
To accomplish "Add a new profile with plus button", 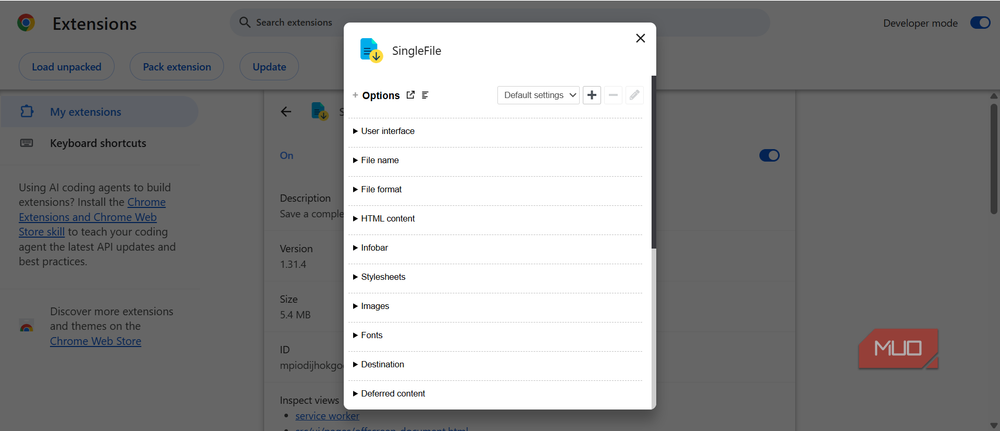I will [x=592, y=95].
